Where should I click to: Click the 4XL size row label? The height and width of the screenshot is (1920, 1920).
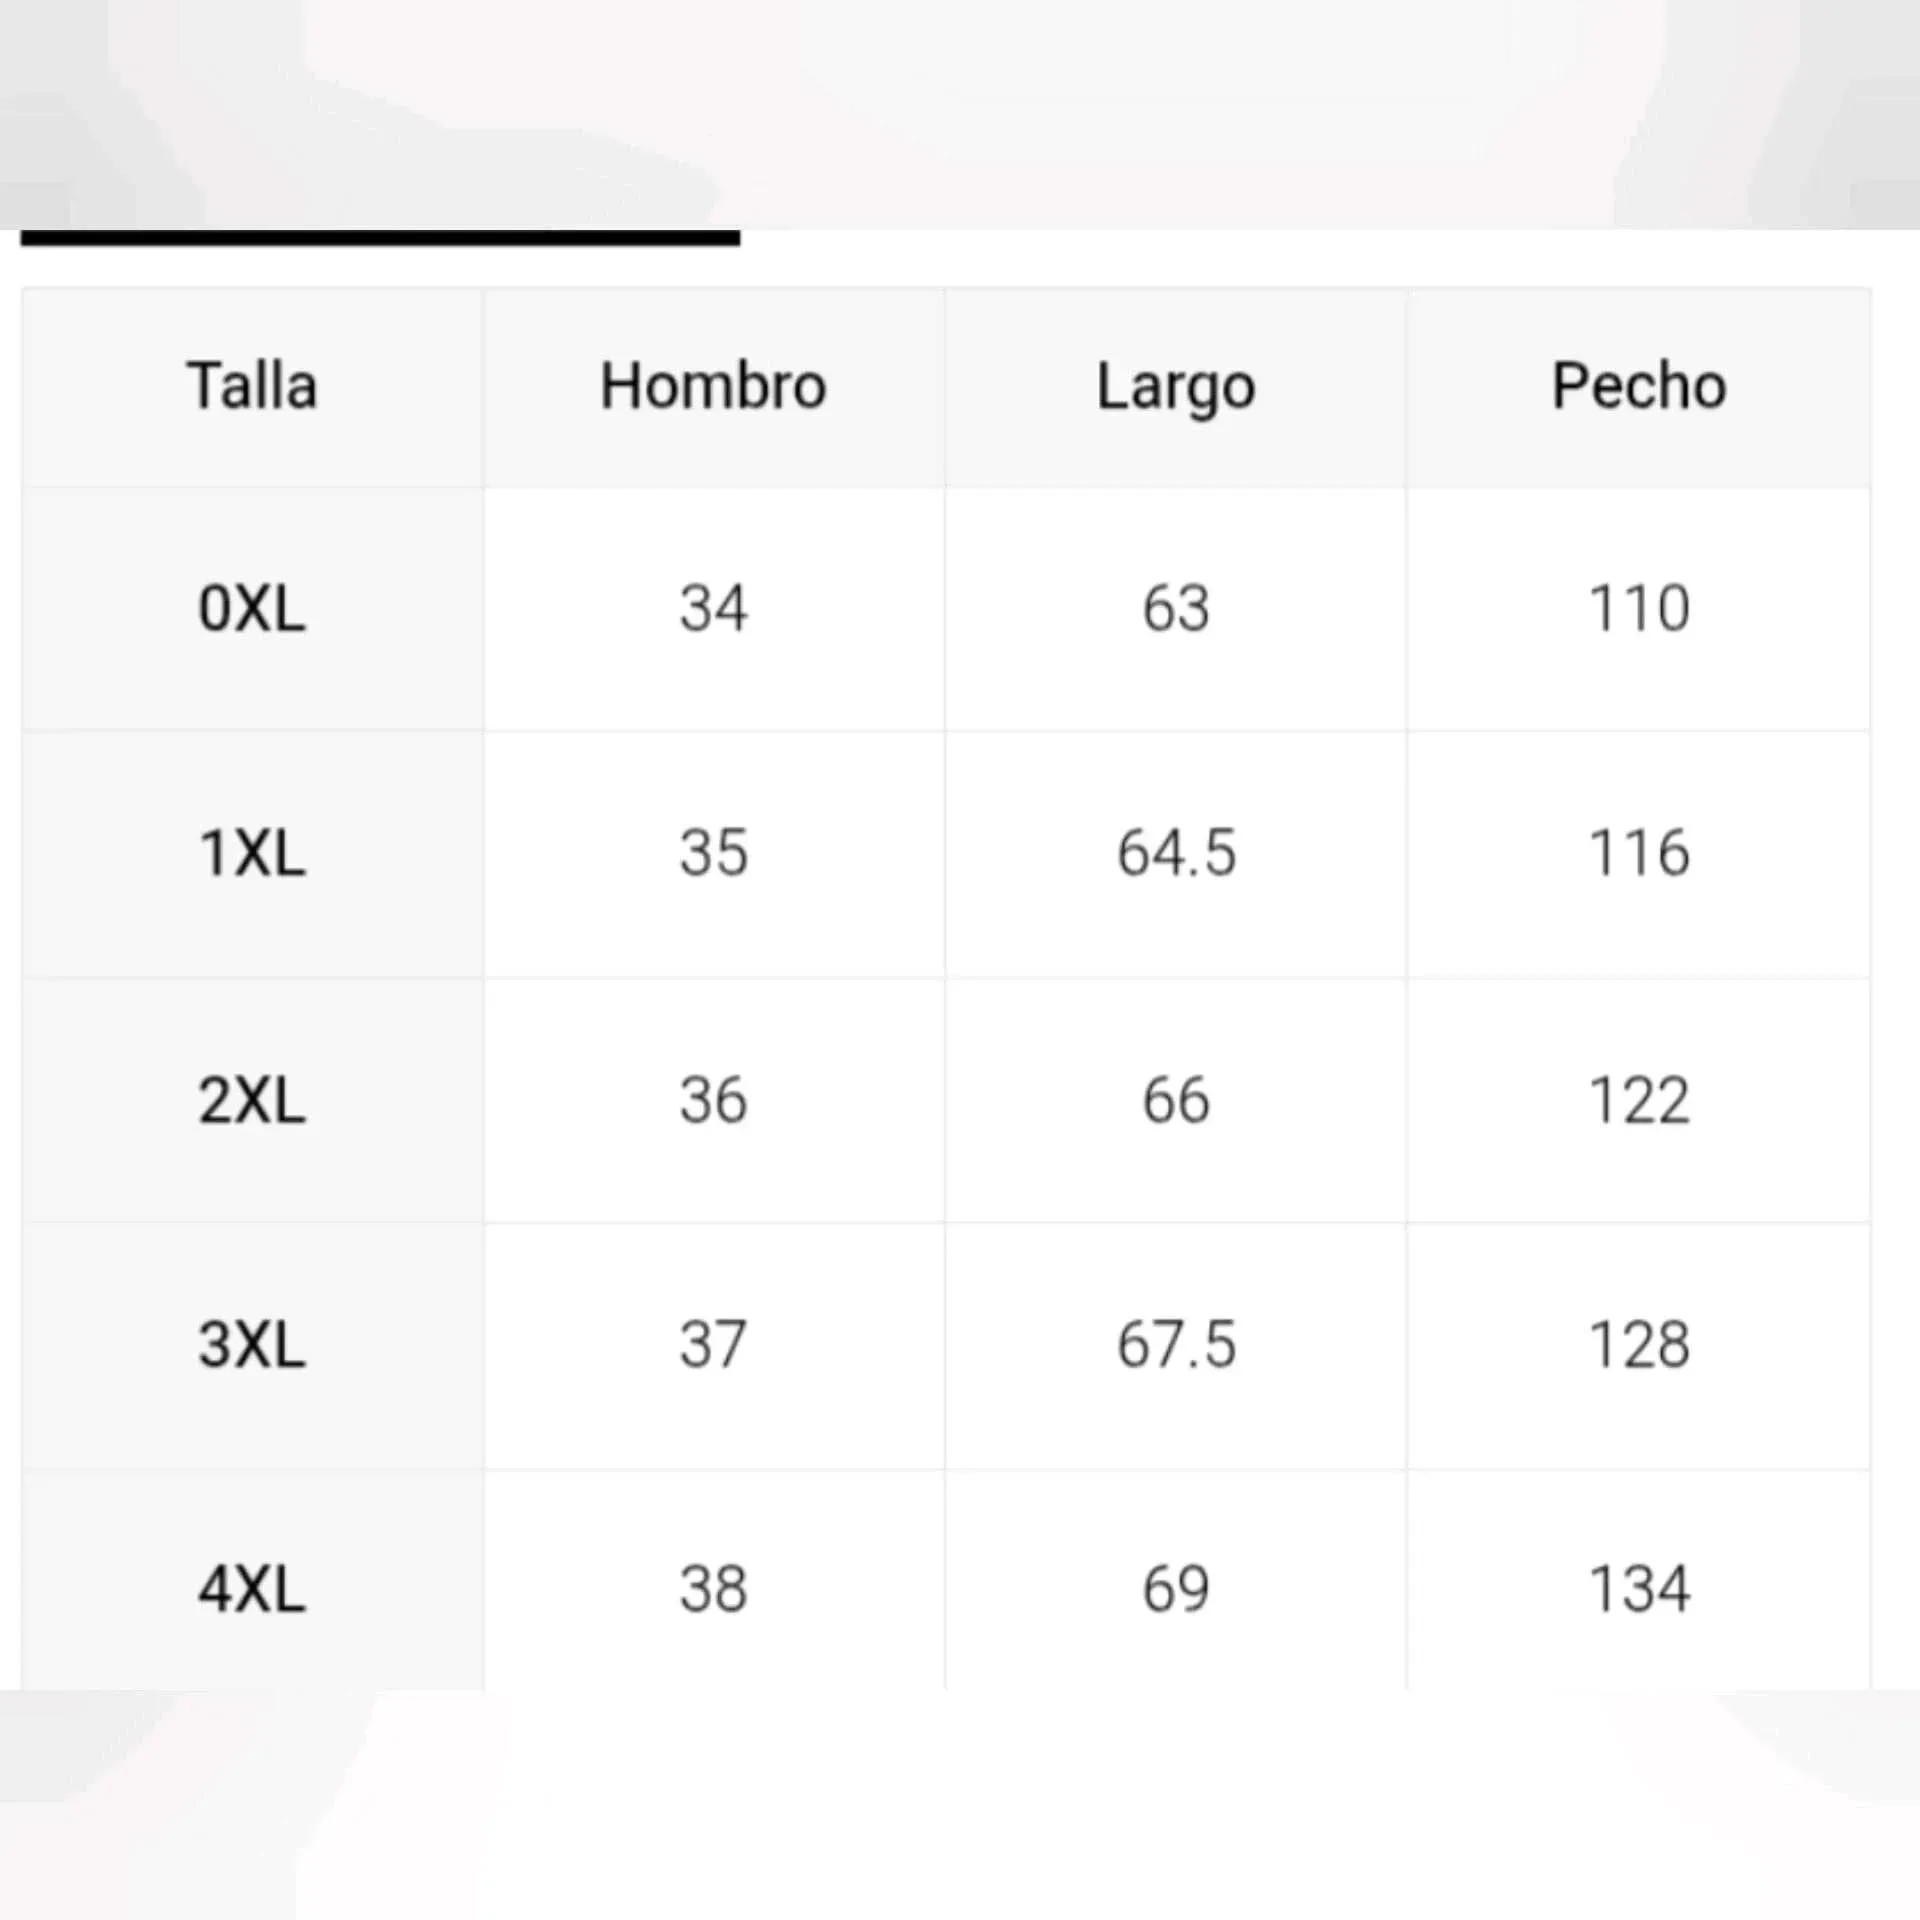[x=252, y=1589]
